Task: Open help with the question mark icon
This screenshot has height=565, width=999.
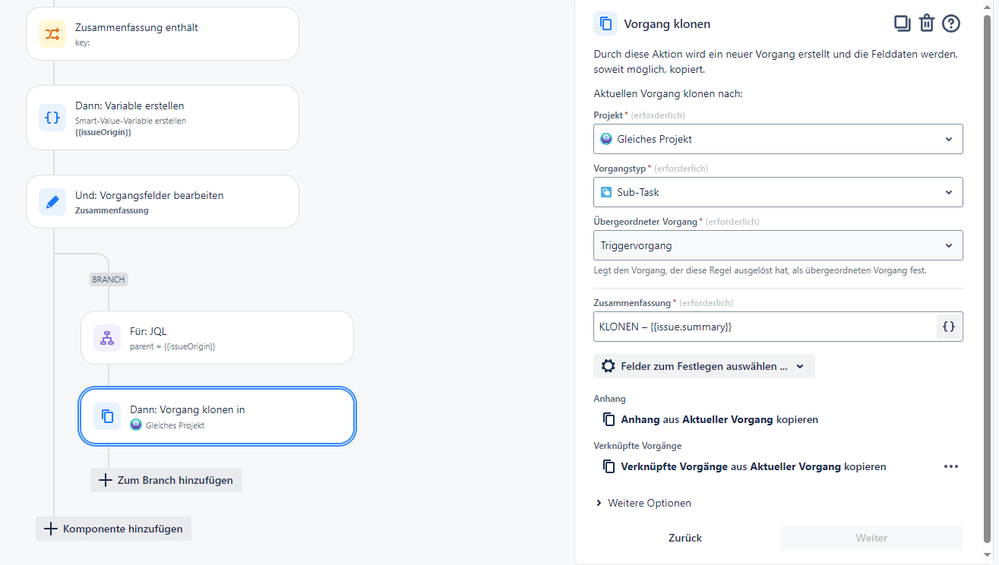Action: (x=951, y=24)
